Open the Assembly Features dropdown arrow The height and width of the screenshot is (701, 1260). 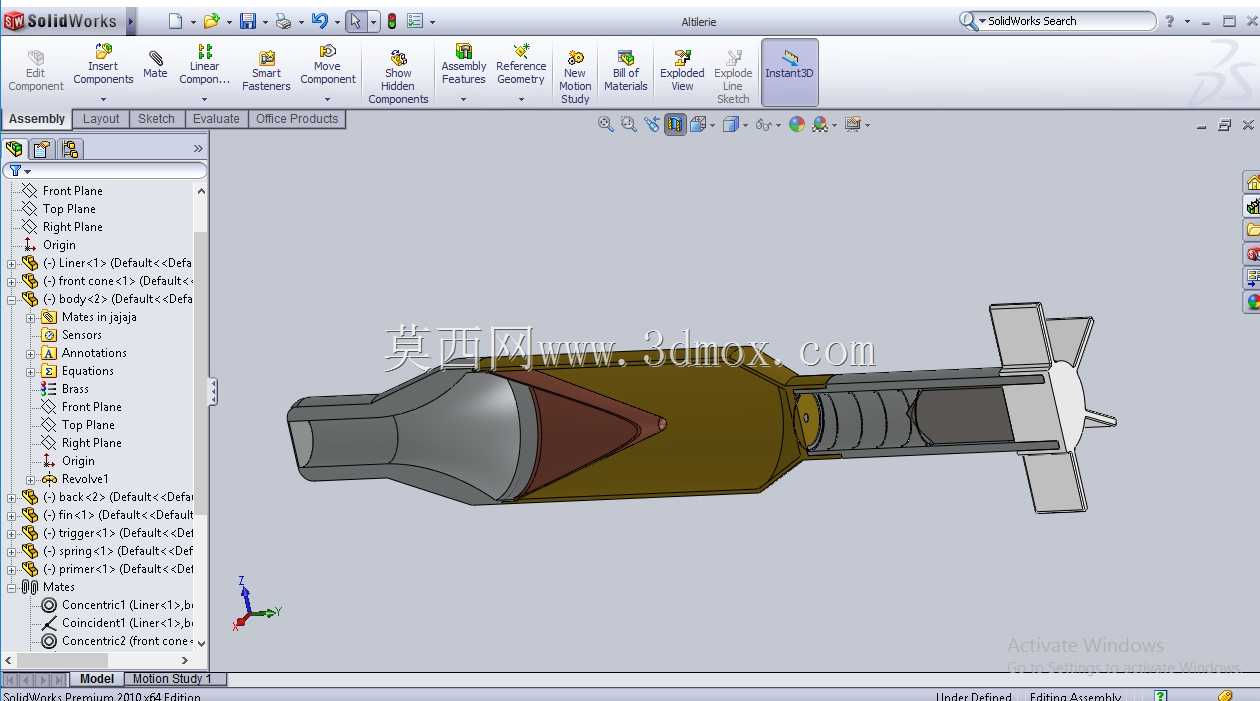[464, 99]
